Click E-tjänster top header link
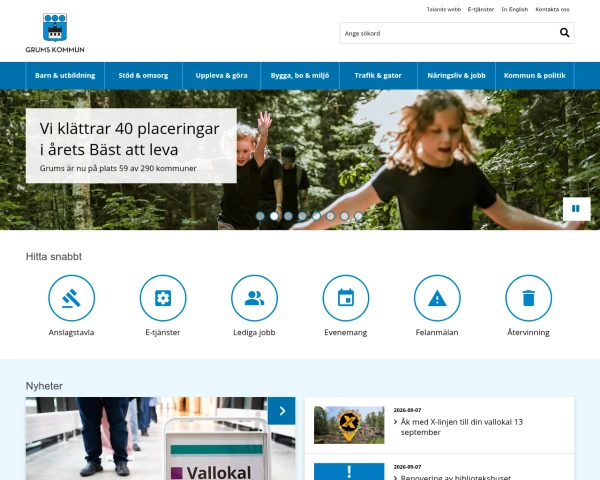This screenshot has width=600, height=480. (x=481, y=9)
